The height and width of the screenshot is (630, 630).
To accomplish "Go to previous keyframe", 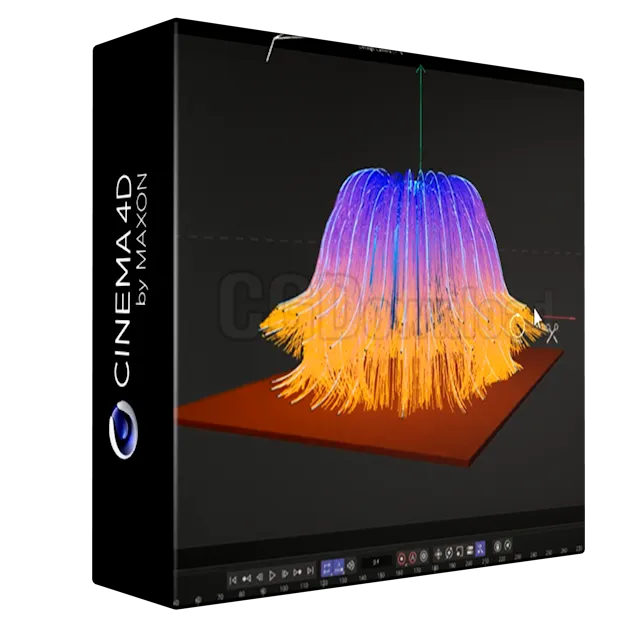I will click(x=246, y=579).
